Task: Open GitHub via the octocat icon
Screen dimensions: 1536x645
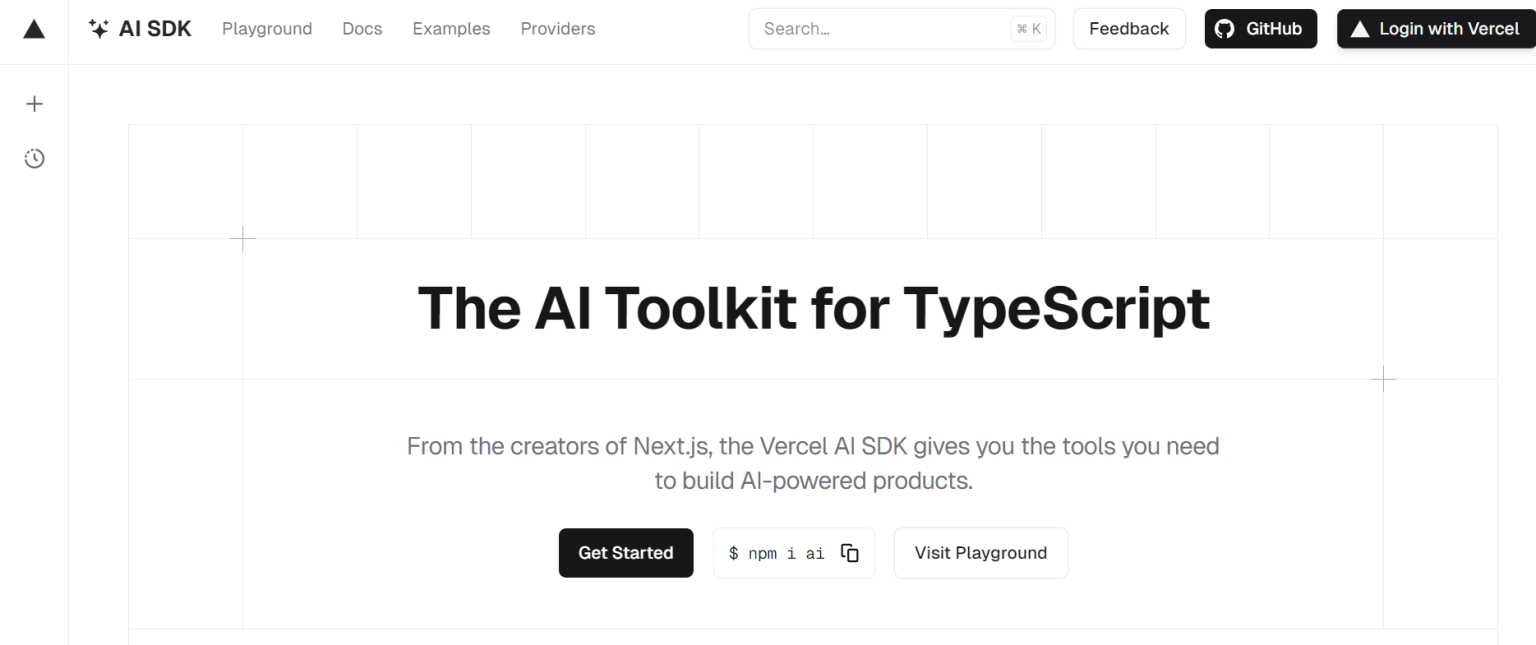Action: click(x=1224, y=28)
